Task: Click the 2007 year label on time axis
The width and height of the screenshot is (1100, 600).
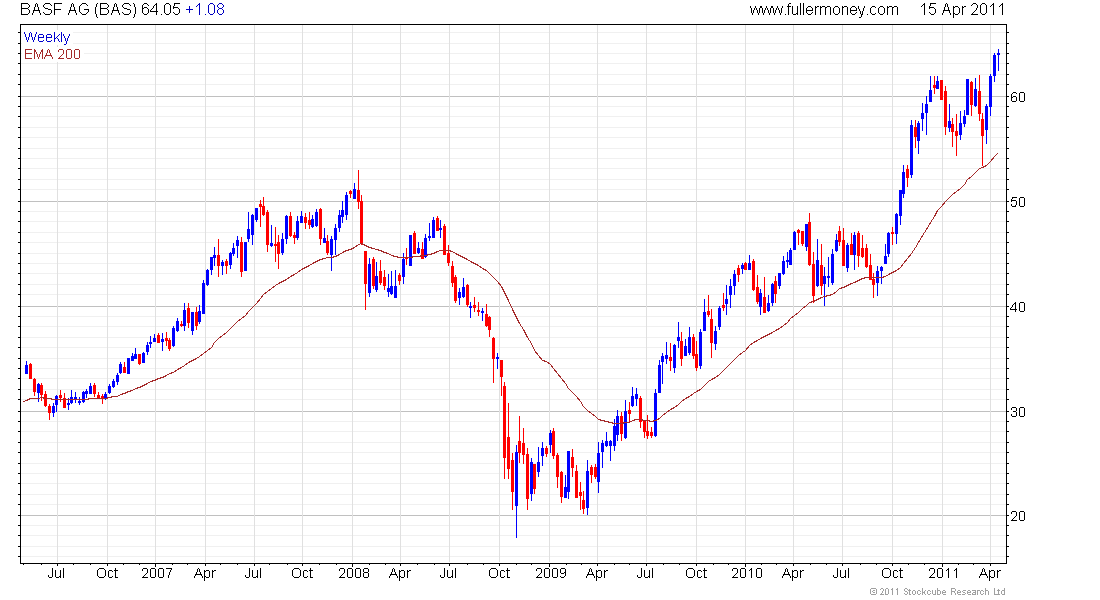Action: click(x=156, y=573)
